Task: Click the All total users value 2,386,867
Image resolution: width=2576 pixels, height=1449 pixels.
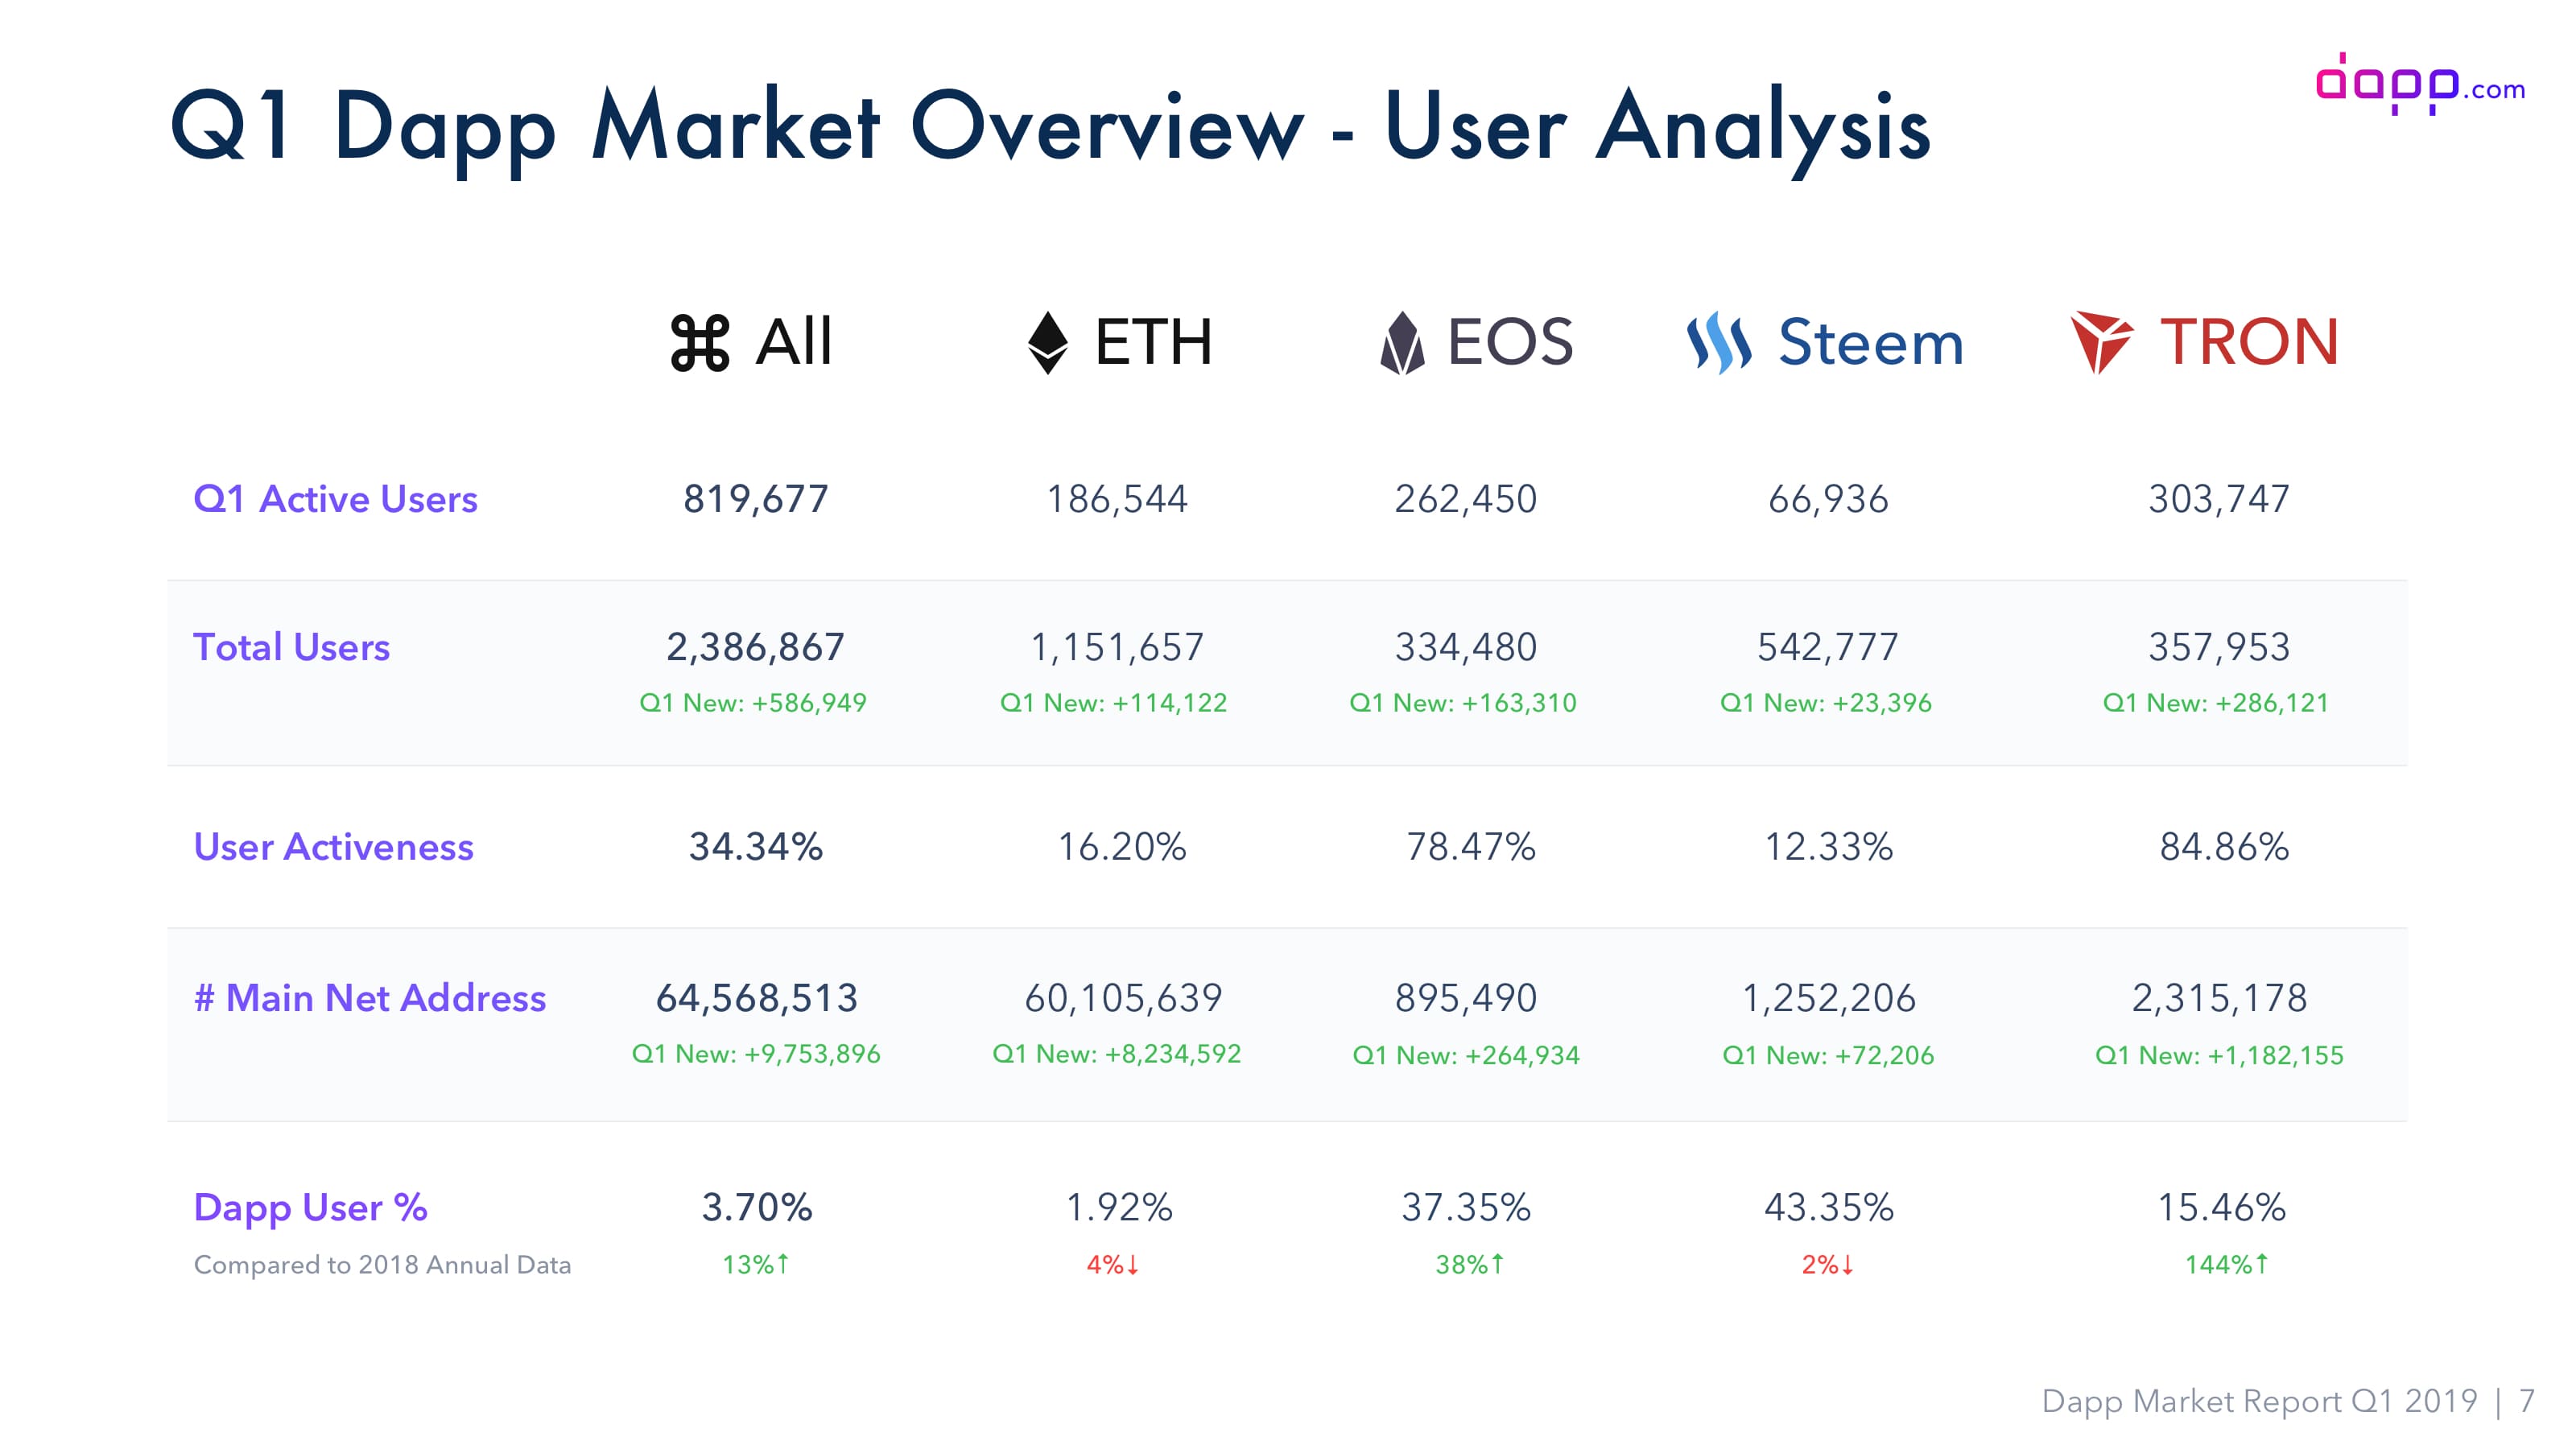Action: pos(755,647)
